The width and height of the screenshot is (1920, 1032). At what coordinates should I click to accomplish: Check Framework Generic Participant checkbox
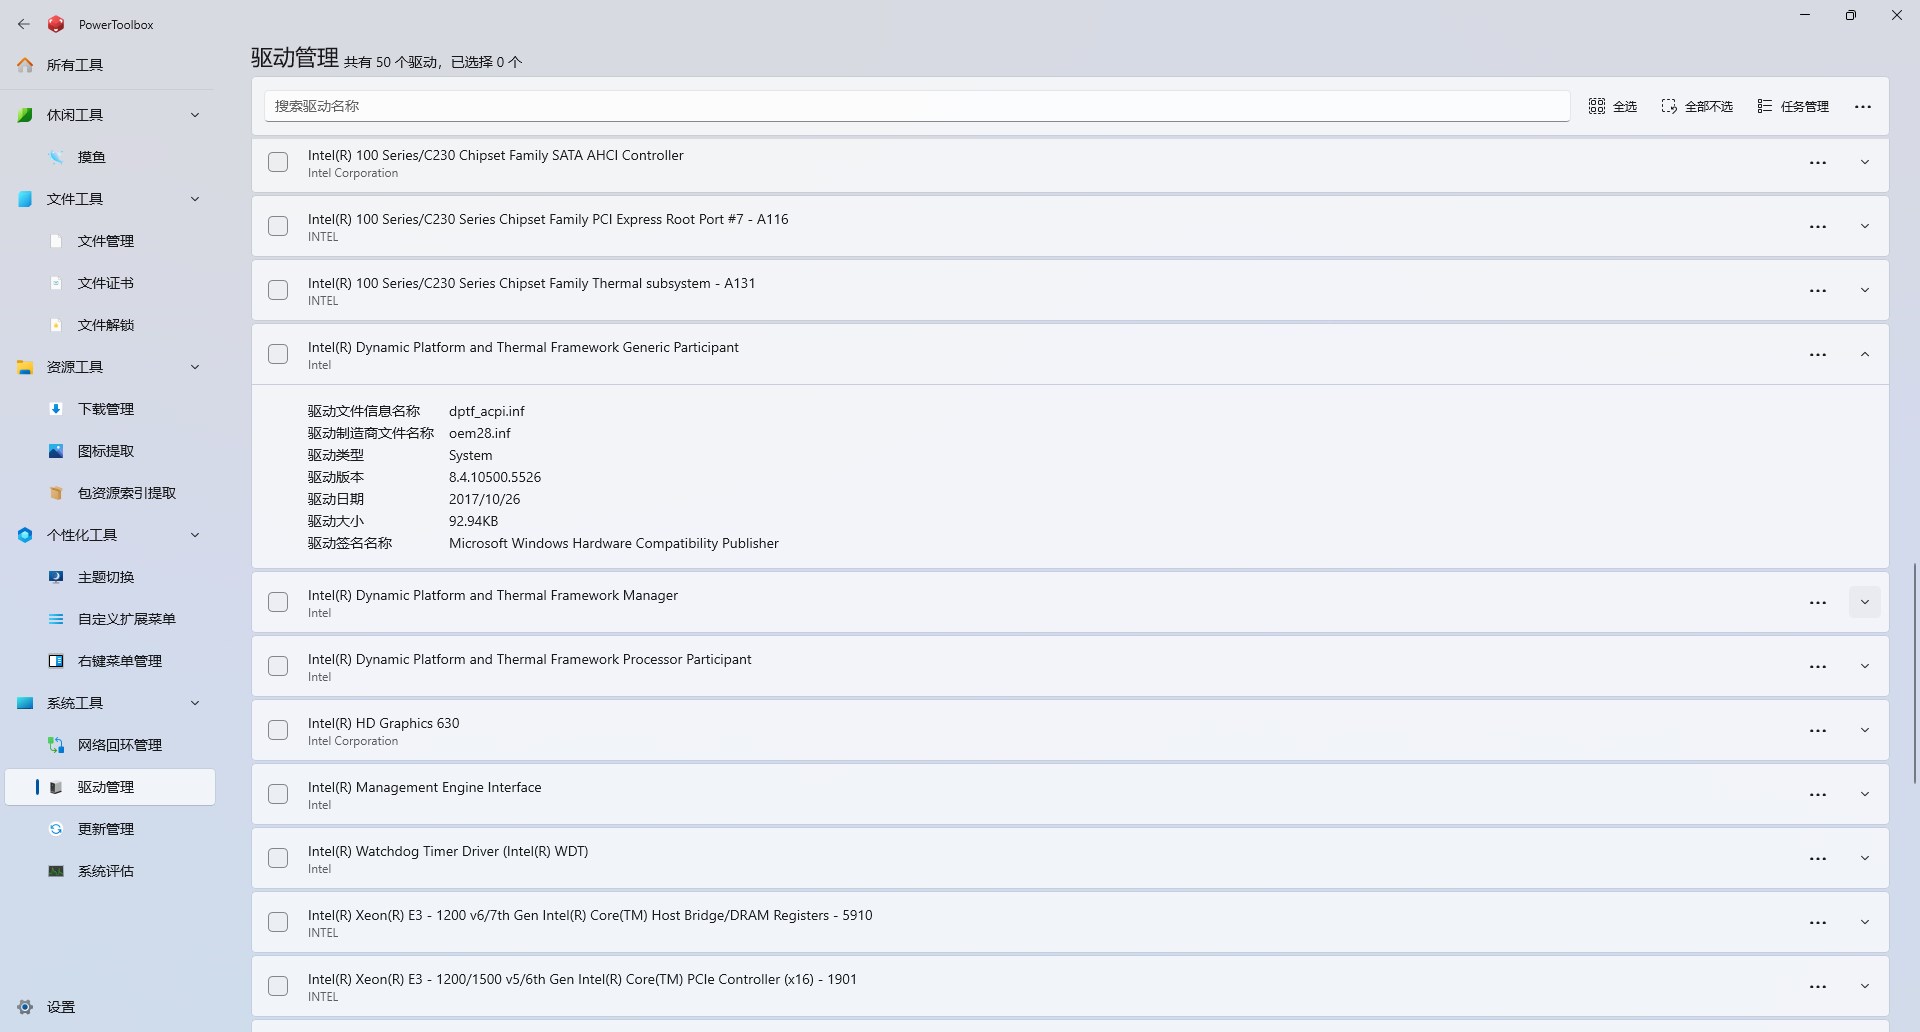[278, 354]
